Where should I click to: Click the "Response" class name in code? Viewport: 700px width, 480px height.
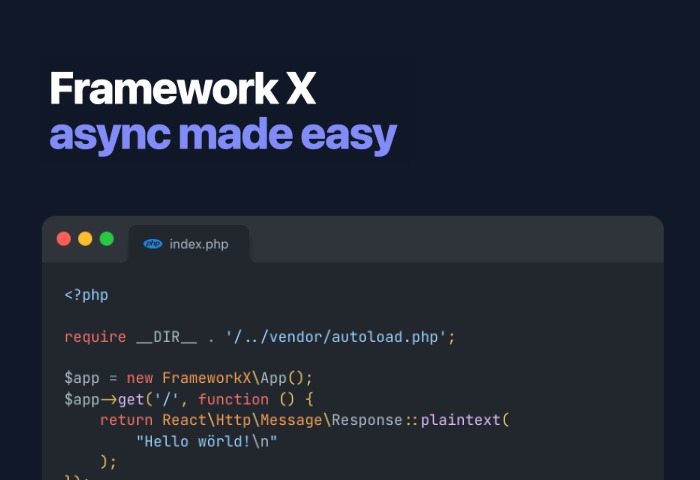(x=367, y=420)
